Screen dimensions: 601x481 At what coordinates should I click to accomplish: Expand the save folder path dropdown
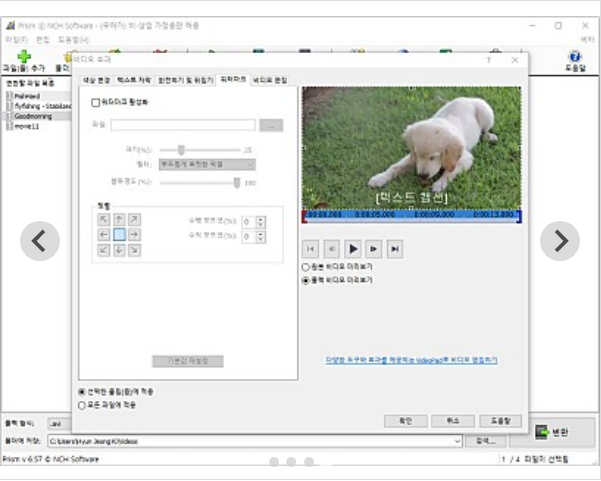[457, 441]
